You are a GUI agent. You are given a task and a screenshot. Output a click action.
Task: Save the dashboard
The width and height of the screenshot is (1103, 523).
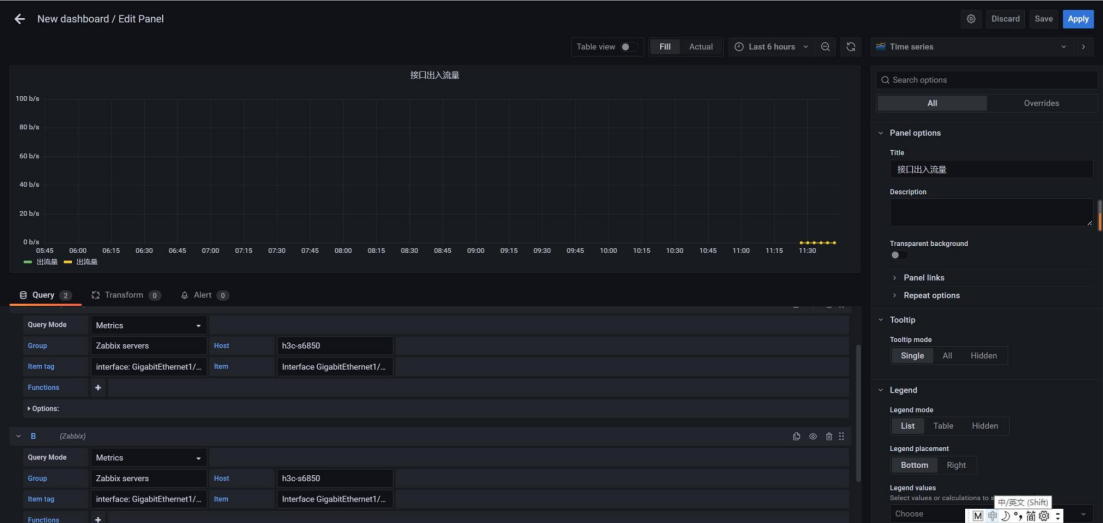click(1044, 19)
